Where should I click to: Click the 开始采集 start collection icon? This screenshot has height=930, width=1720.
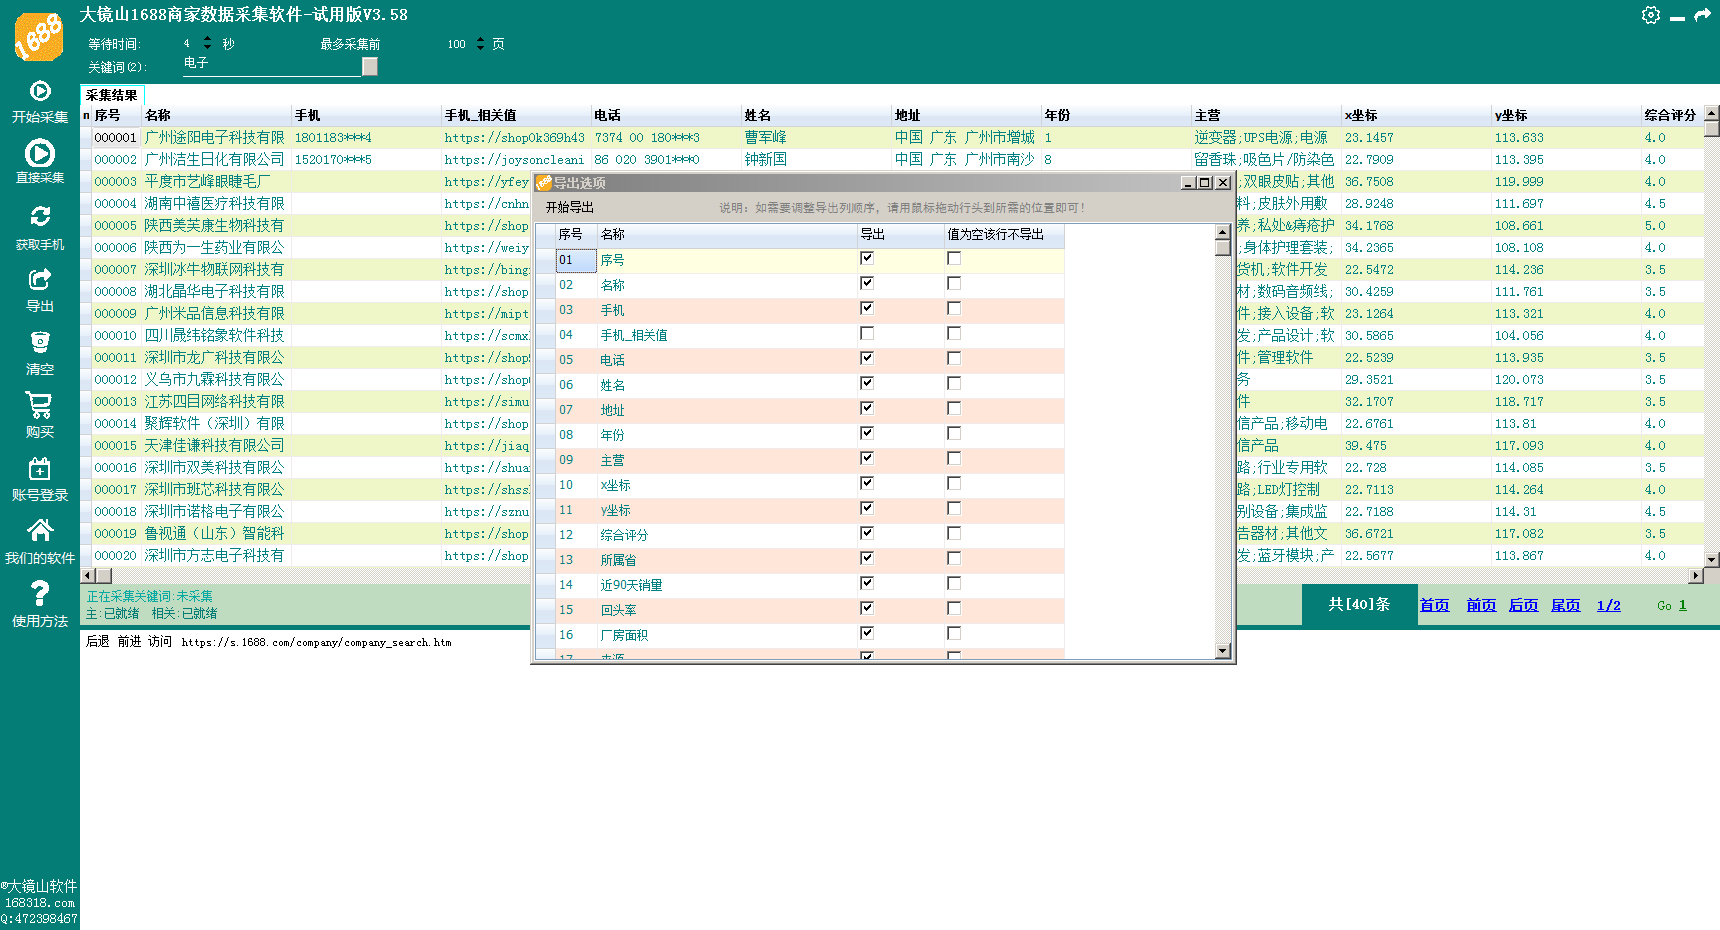(x=40, y=92)
